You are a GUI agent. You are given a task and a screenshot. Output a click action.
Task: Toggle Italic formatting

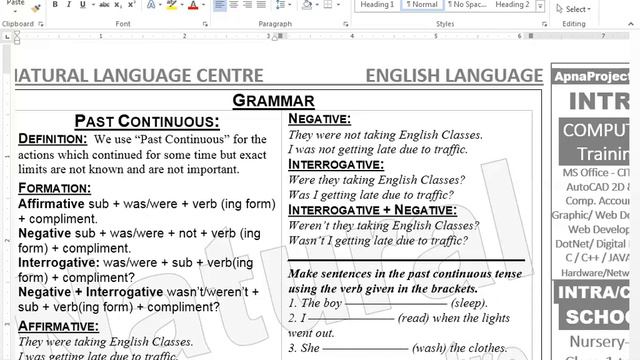click(69, 4)
